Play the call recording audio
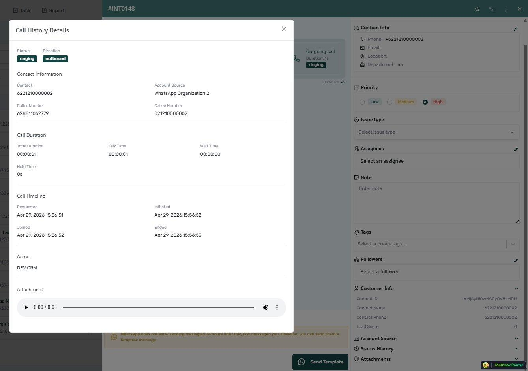This screenshot has width=528, height=371. coord(26,307)
